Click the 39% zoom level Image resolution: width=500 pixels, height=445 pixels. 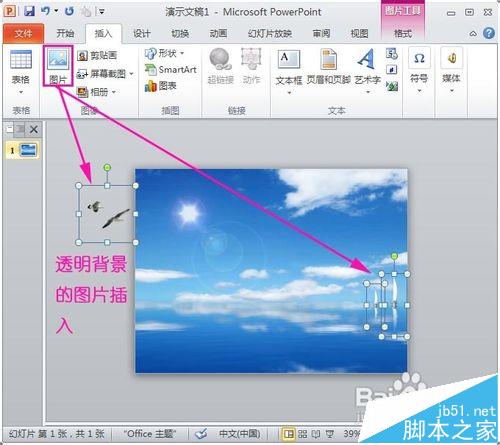(351, 434)
